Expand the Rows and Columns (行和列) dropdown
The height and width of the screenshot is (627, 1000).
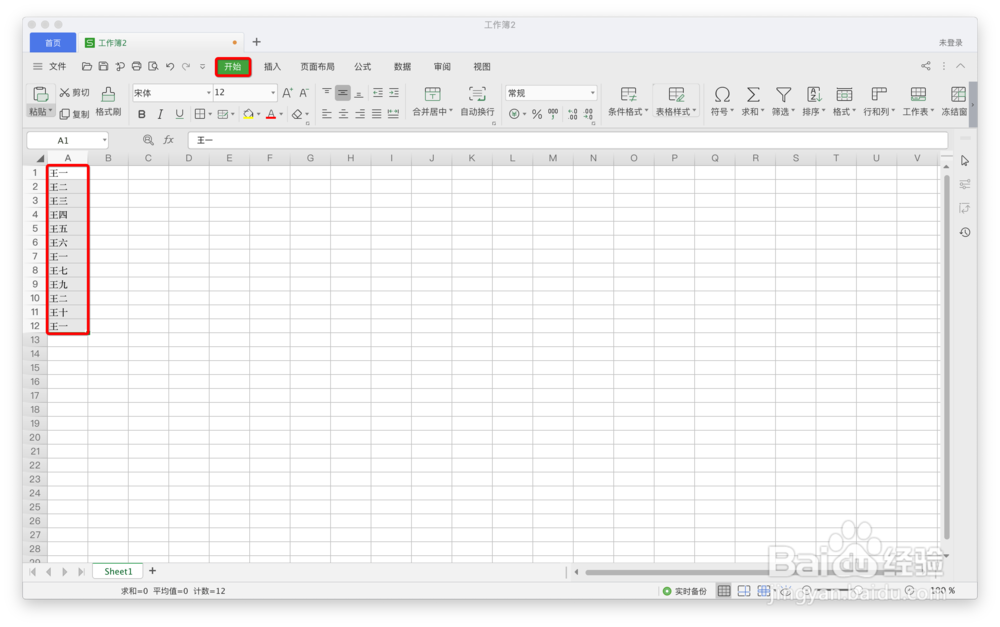[x=893, y=111]
